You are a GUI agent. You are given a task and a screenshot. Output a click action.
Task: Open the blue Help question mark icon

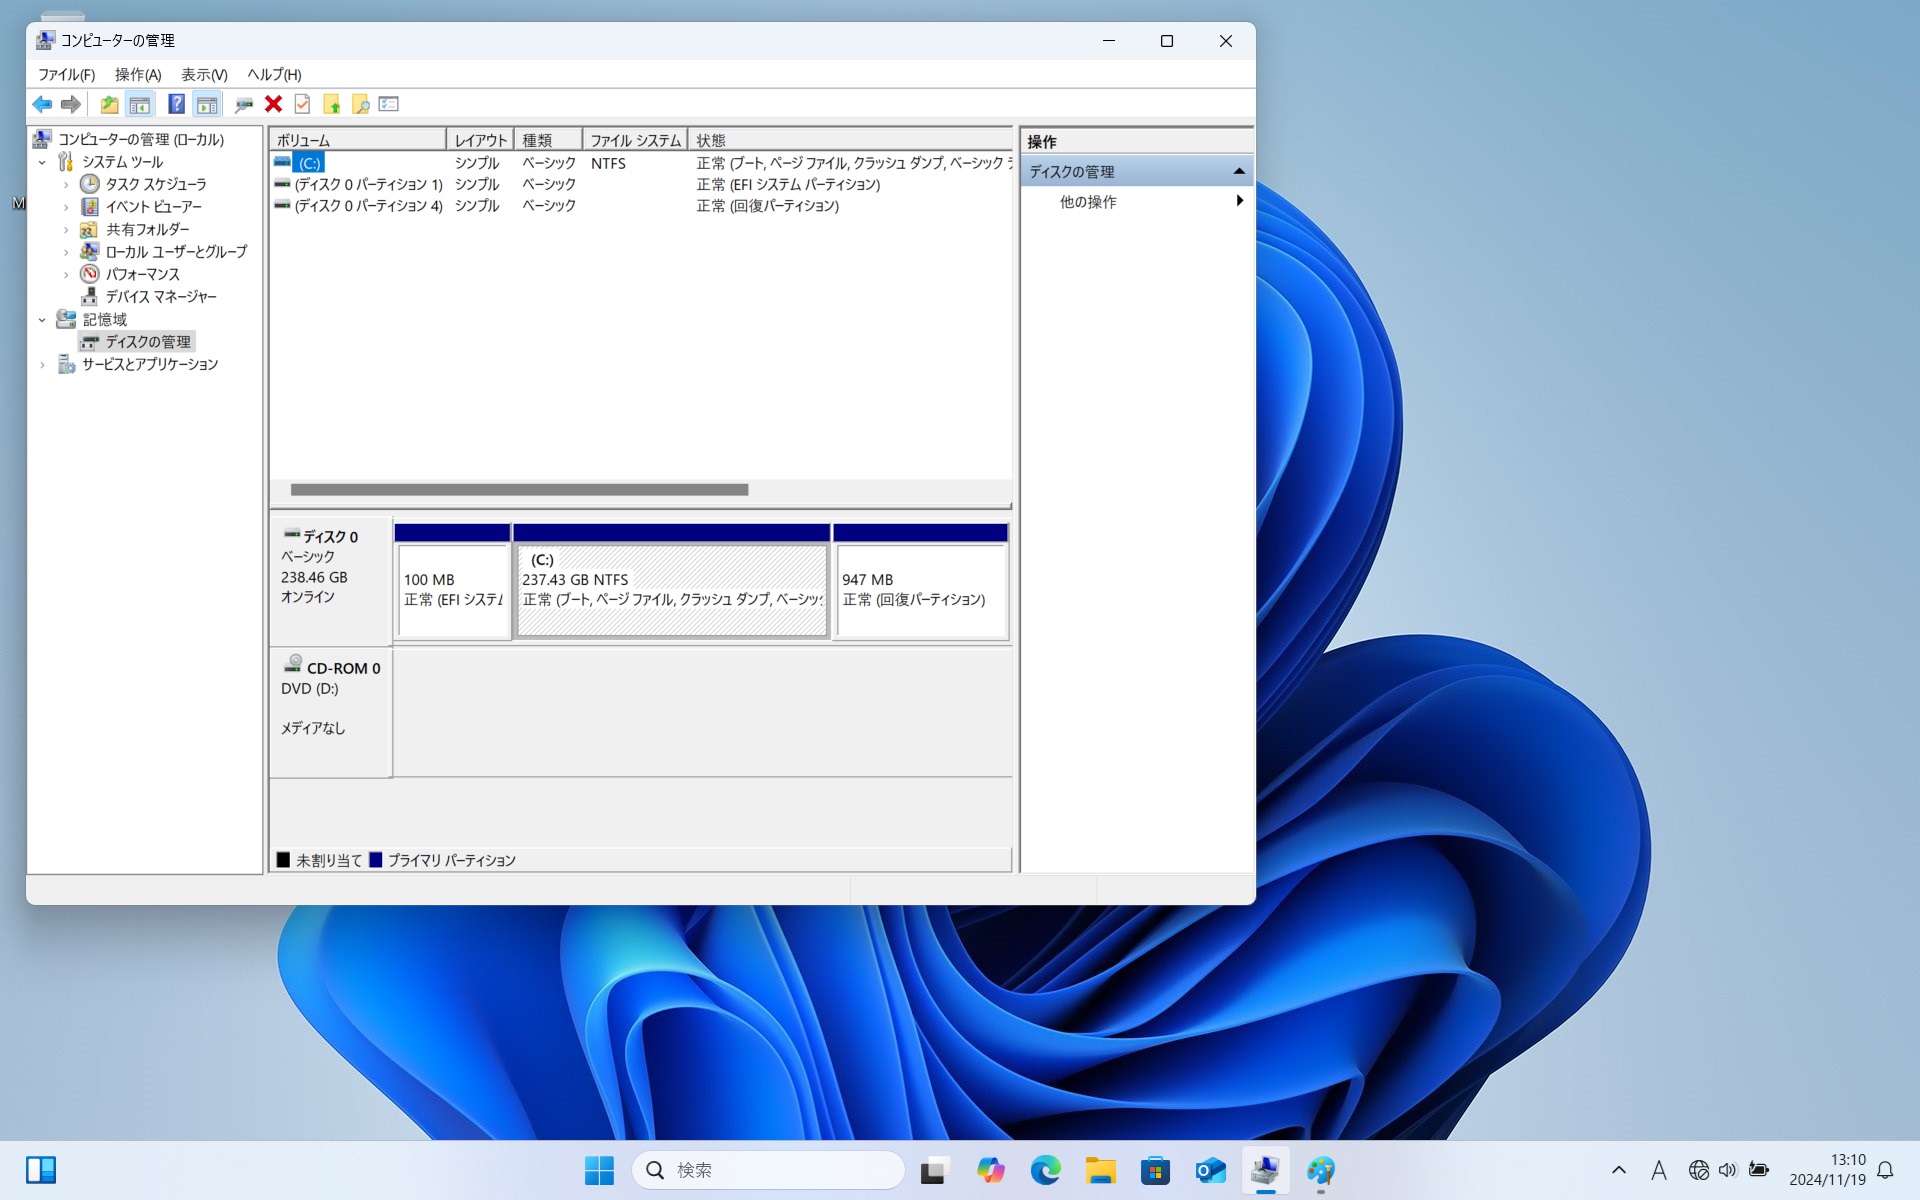point(176,104)
